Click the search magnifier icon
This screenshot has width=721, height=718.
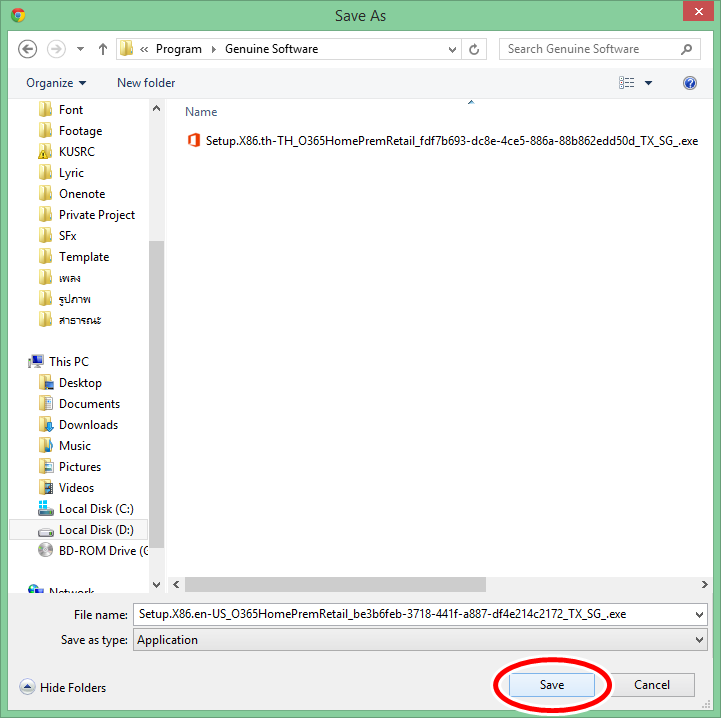point(687,49)
